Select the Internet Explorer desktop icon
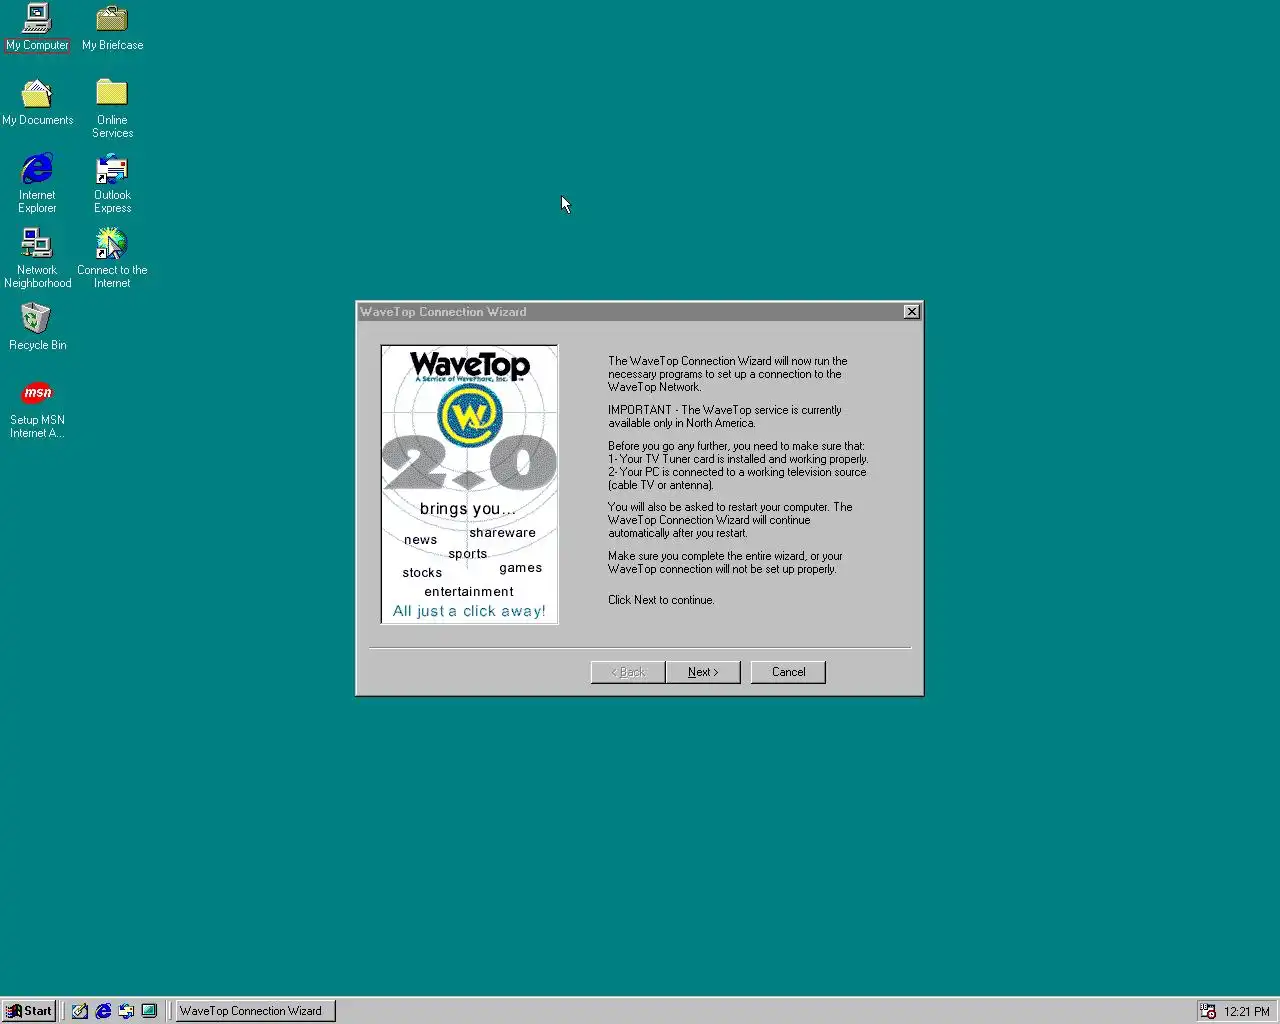Screen dimensions: 1280x1024 click(x=37, y=183)
